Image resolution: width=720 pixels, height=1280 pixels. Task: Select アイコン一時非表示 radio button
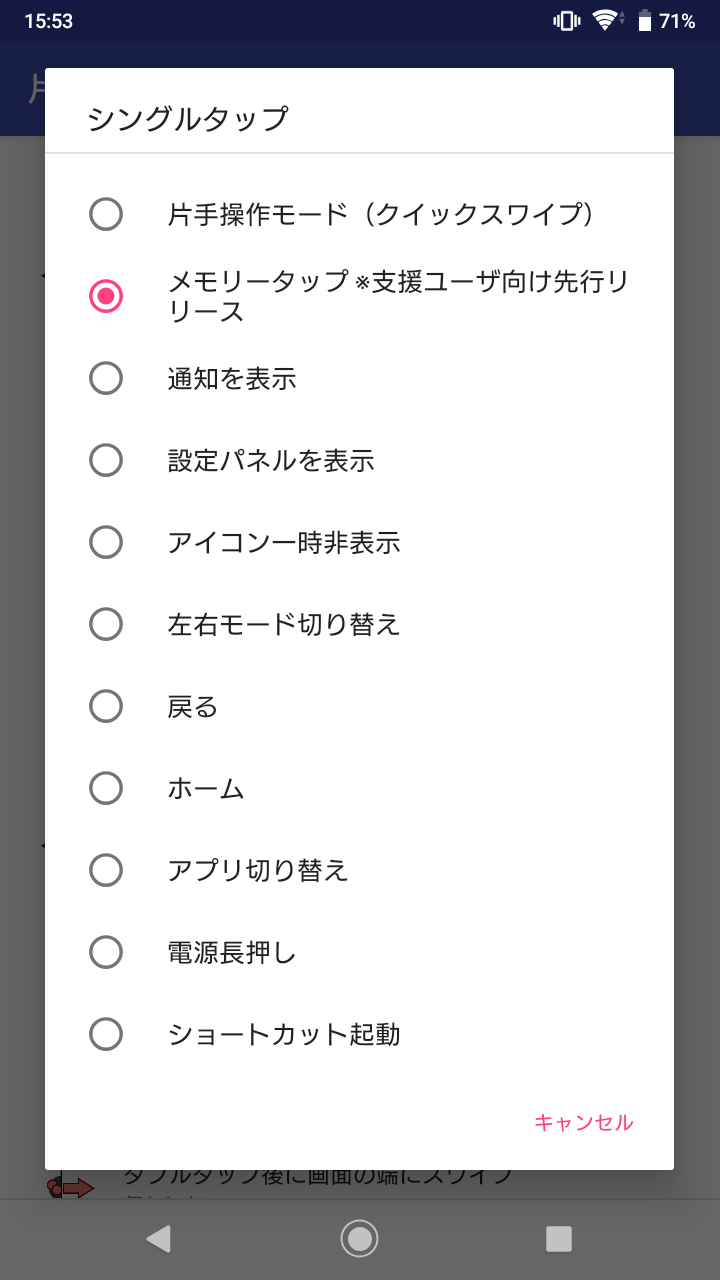106,542
